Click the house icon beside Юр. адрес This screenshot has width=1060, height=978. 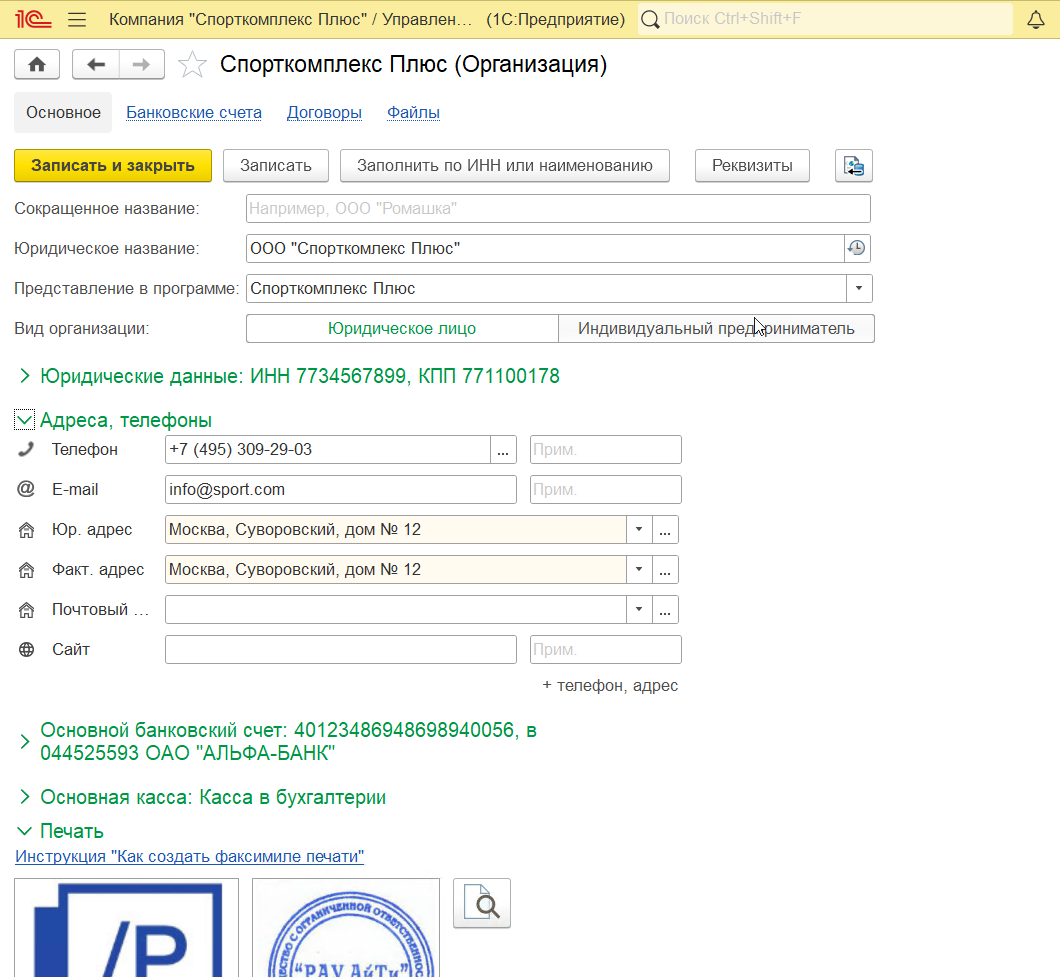pos(26,530)
